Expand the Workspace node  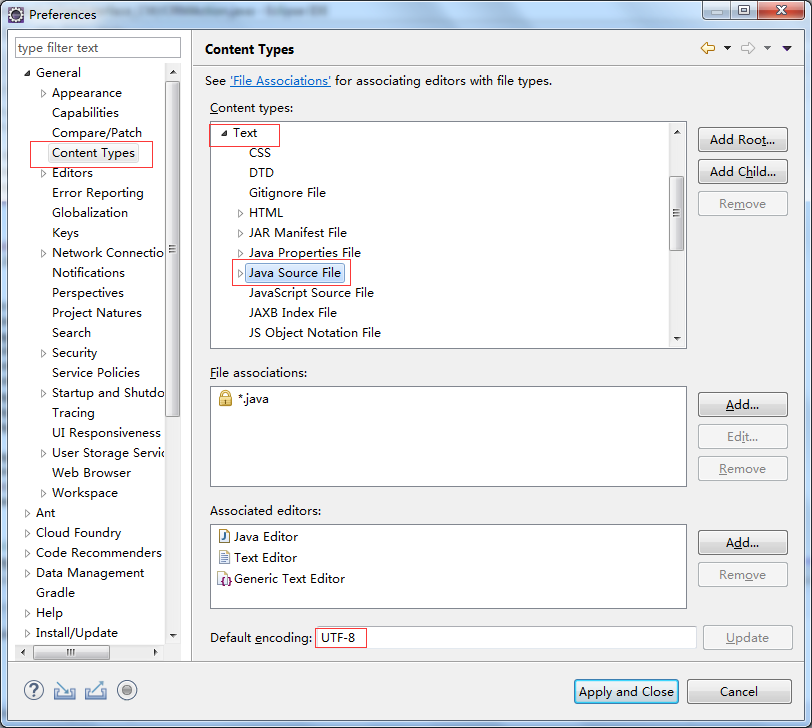[x=44, y=493]
